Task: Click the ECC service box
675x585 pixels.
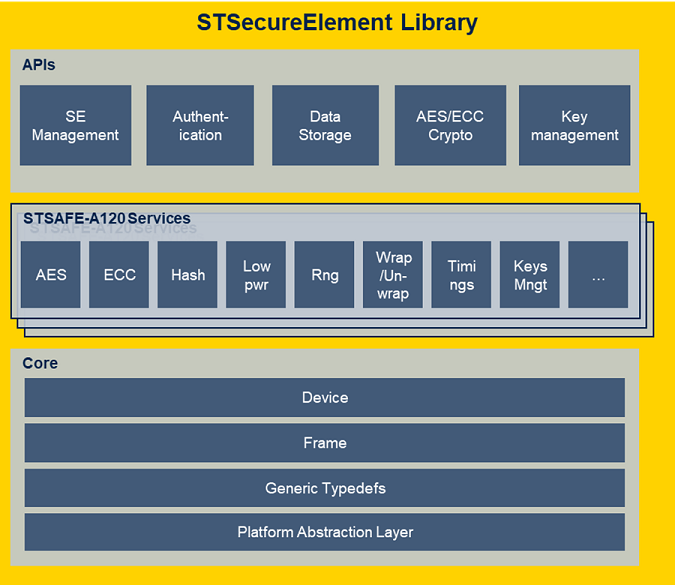Action: point(119,274)
